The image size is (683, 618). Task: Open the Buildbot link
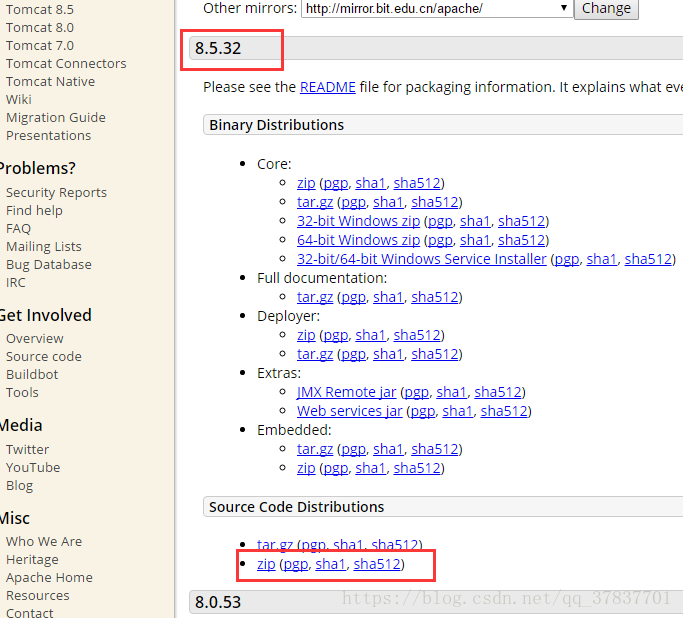(x=32, y=375)
